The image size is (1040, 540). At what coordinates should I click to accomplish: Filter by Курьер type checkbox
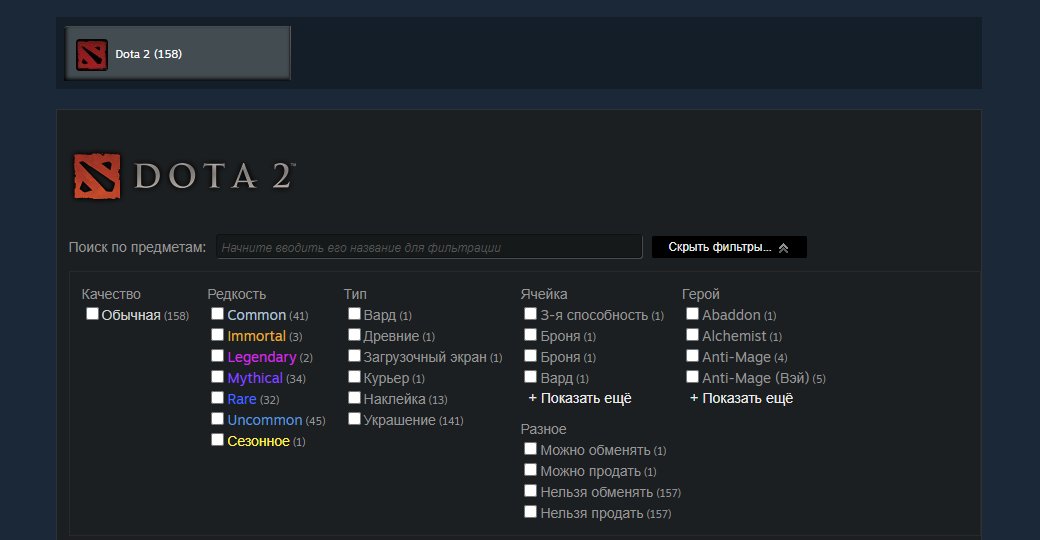(355, 377)
